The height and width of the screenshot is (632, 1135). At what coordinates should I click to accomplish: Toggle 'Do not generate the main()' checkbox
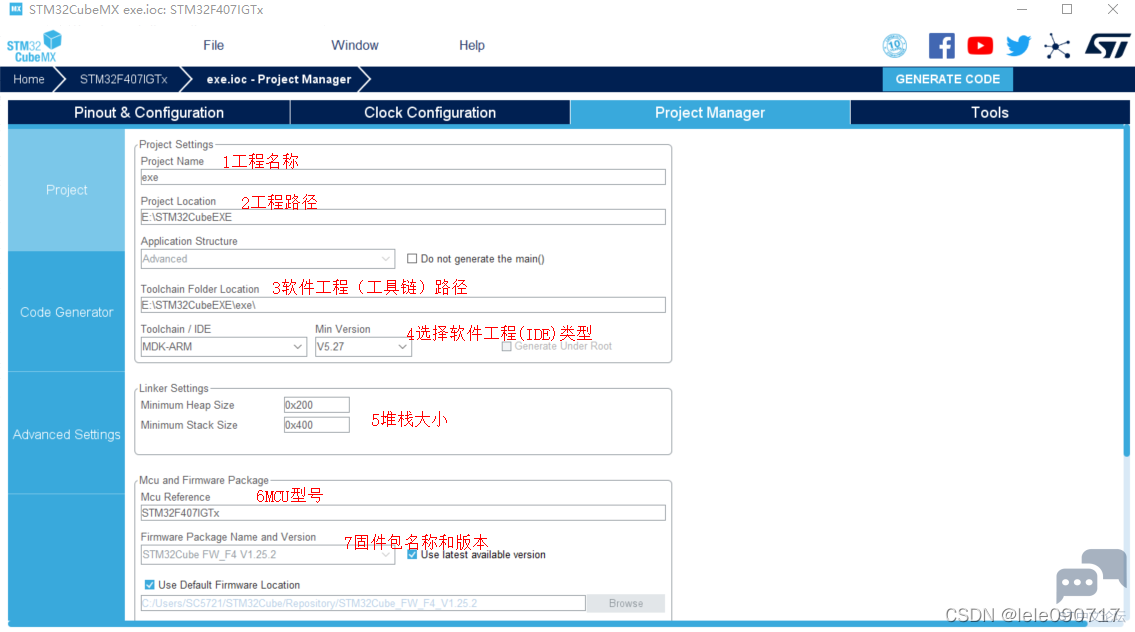(x=412, y=258)
